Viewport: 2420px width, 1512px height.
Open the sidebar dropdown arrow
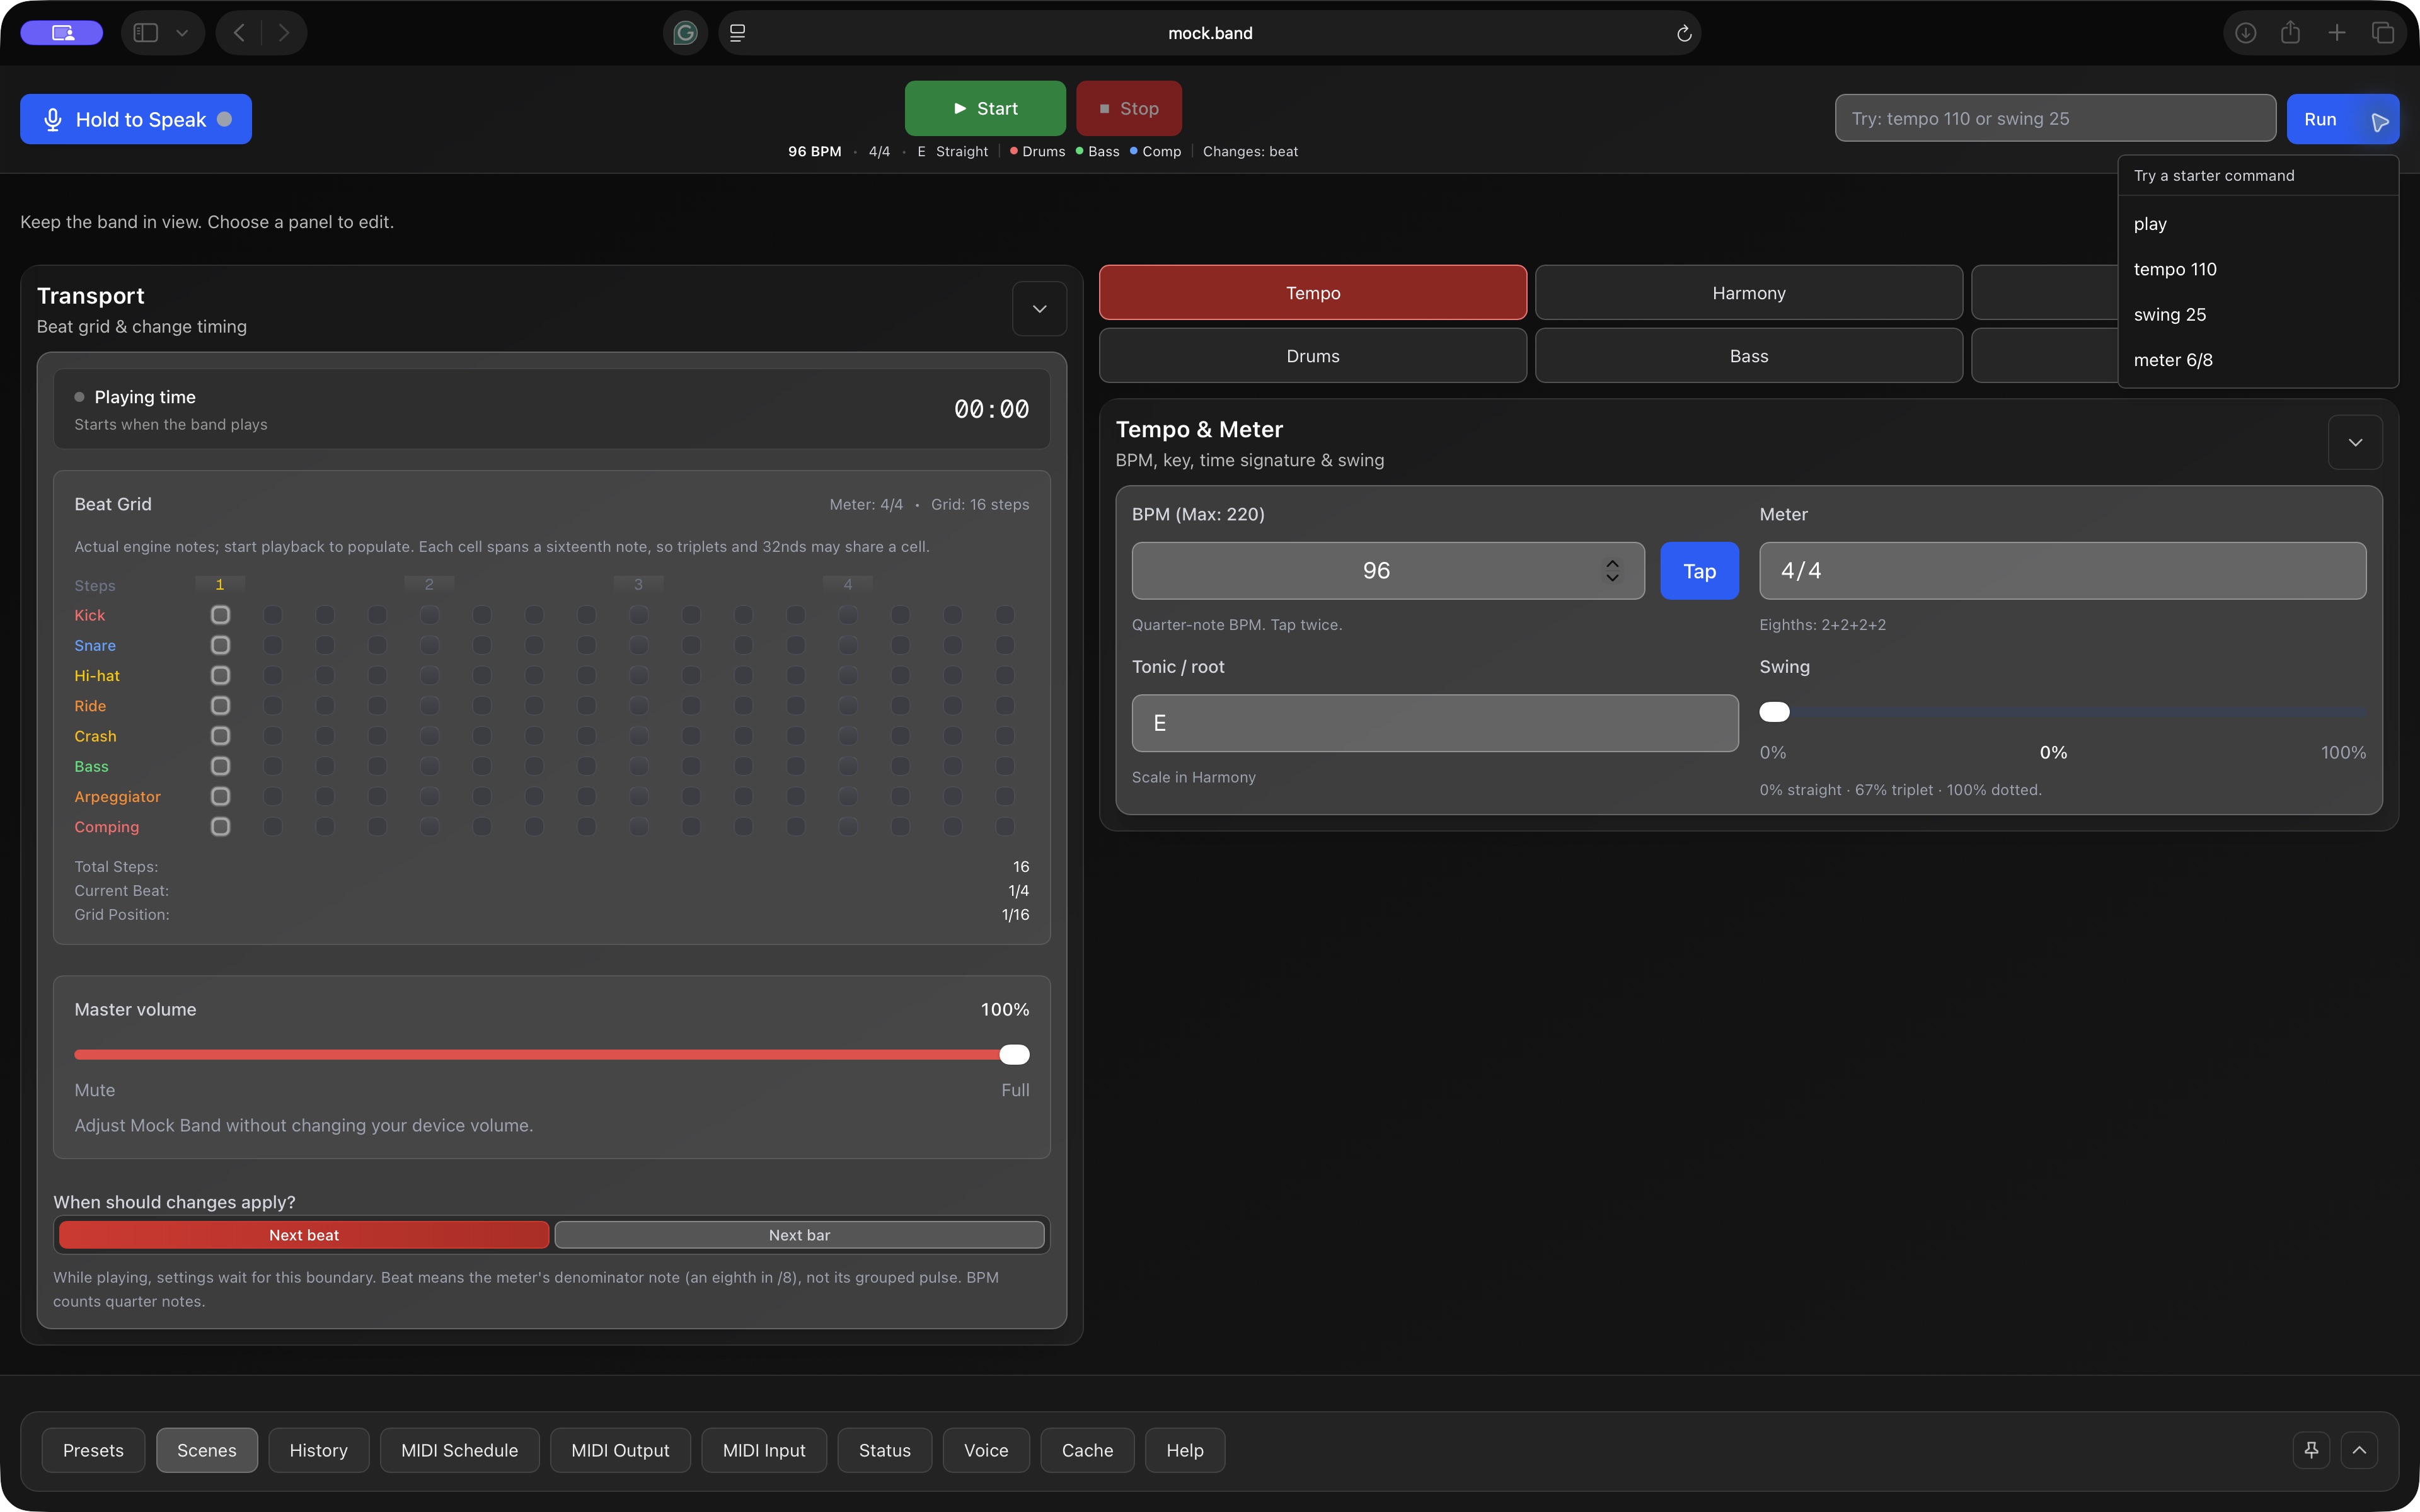pos(182,33)
